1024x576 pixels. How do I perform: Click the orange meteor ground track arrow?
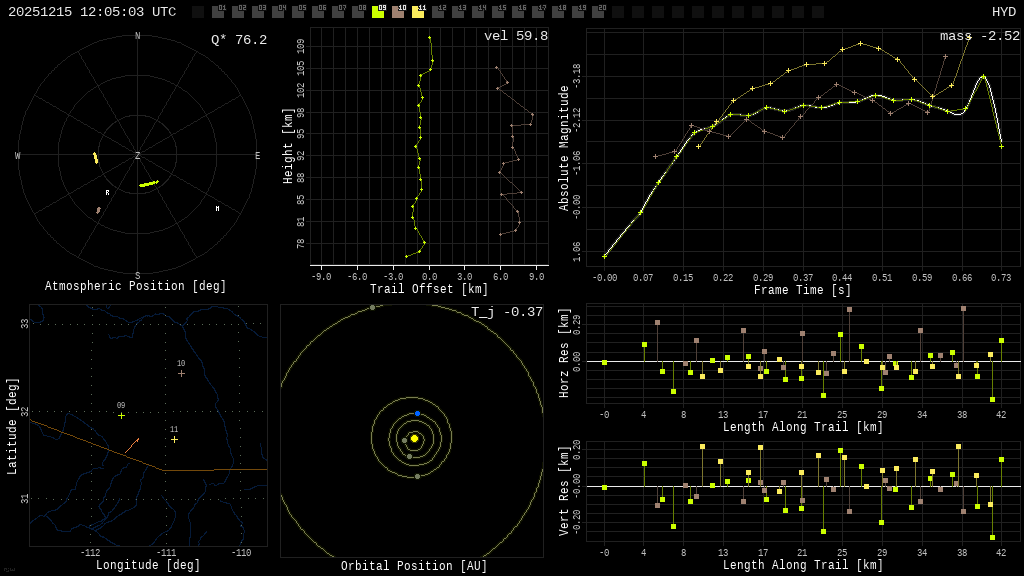pos(132,445)
